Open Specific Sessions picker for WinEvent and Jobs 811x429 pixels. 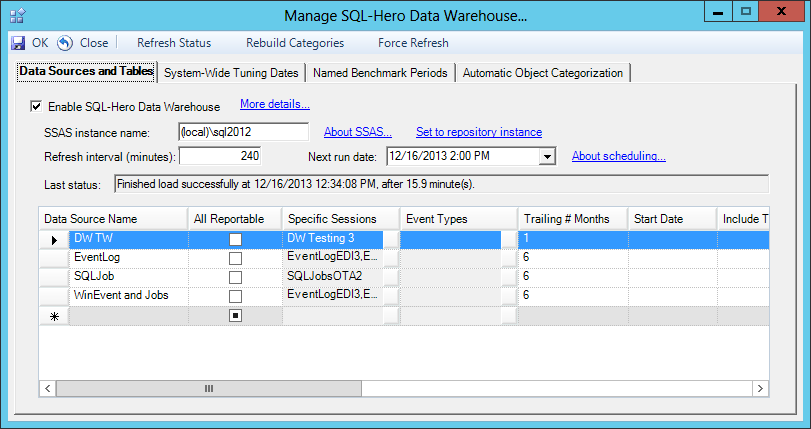point(391,297)
